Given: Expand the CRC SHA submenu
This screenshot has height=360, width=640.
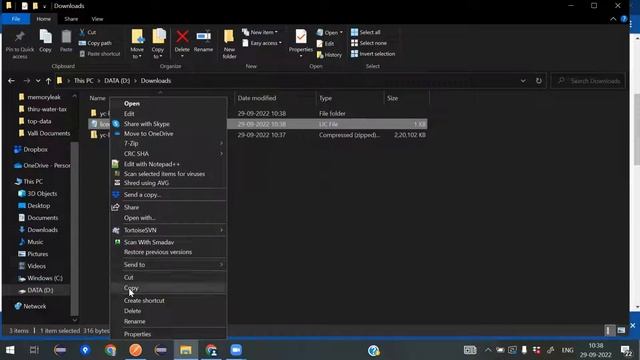Looking at the screenshot, I should pyautogui.click(x=168, y=154).
